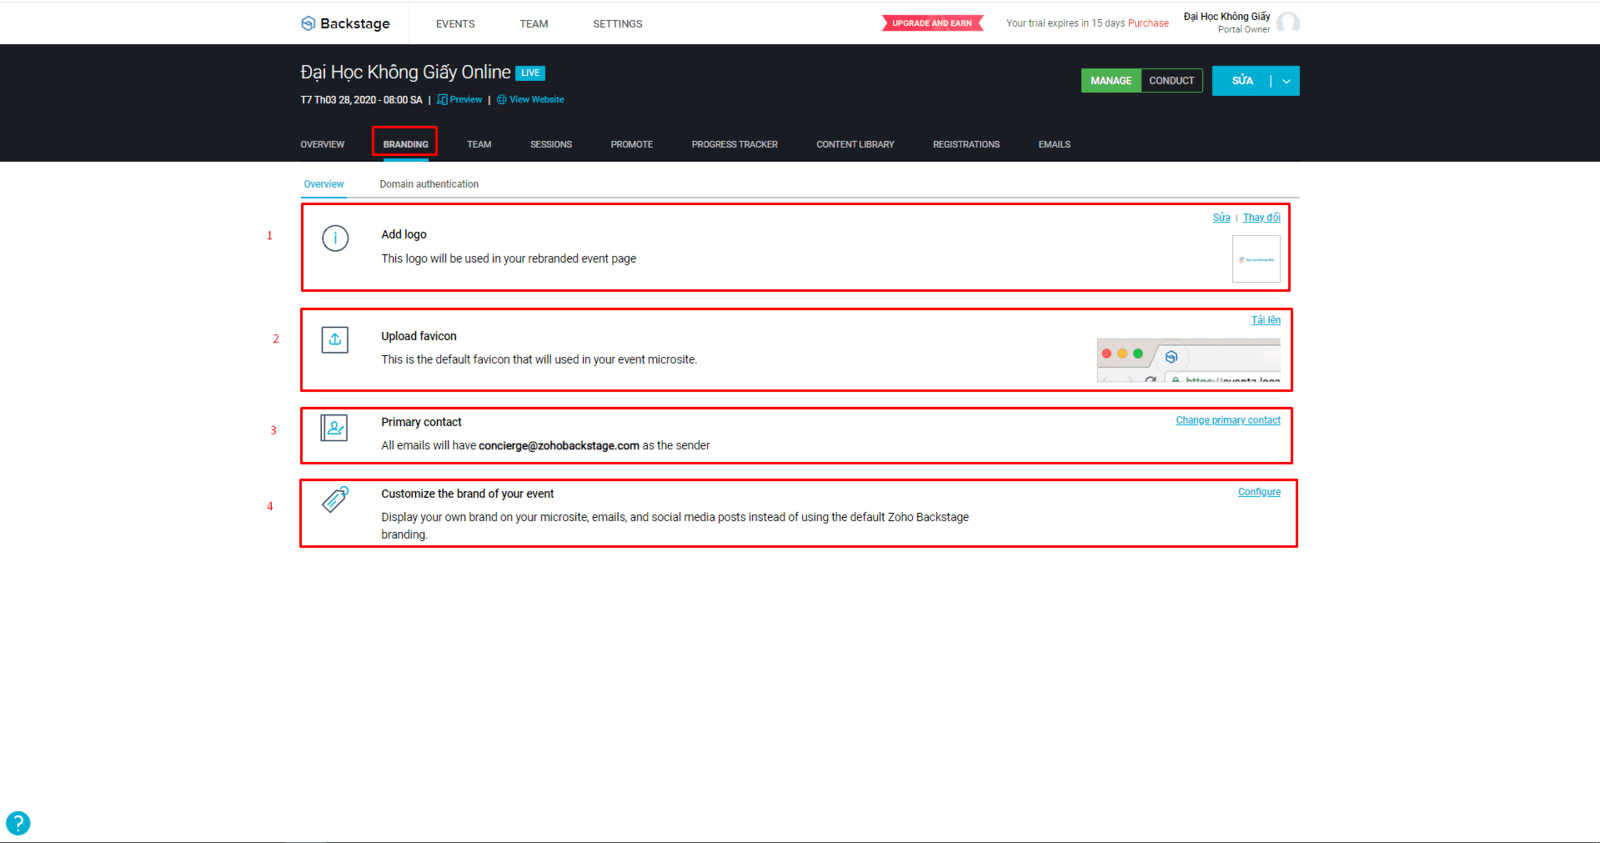Click the Upgrade and Earn banner

[x=932, y=23]
